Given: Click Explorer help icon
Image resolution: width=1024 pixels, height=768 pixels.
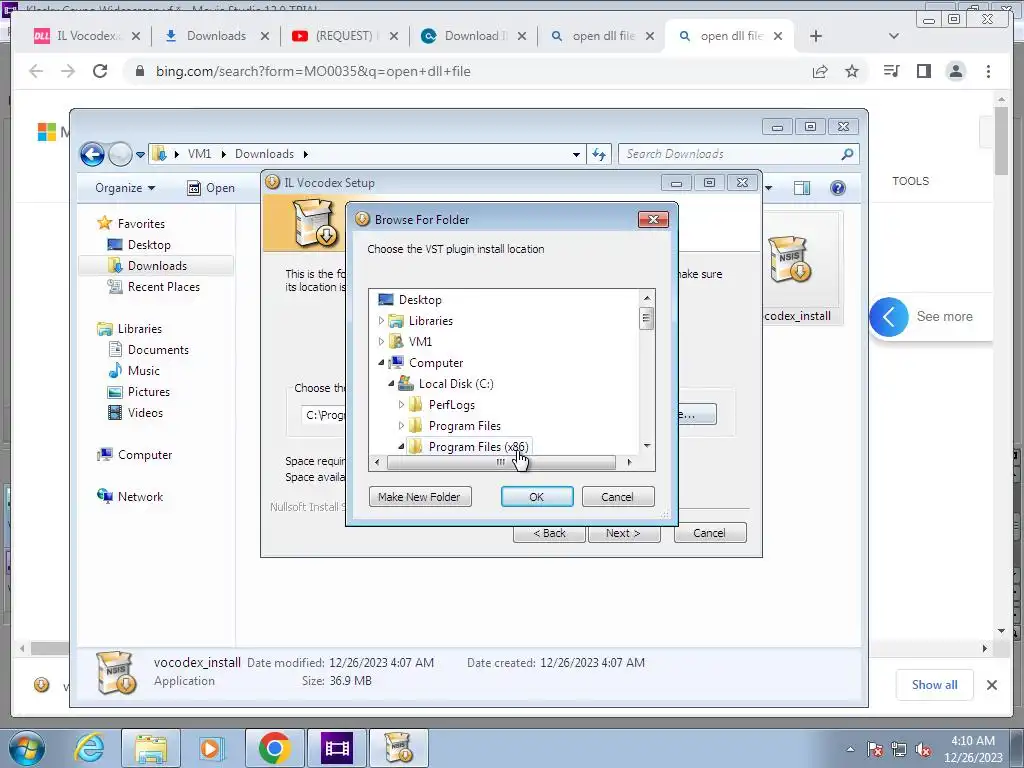Looking at the screenshot, I should (838, 188).
